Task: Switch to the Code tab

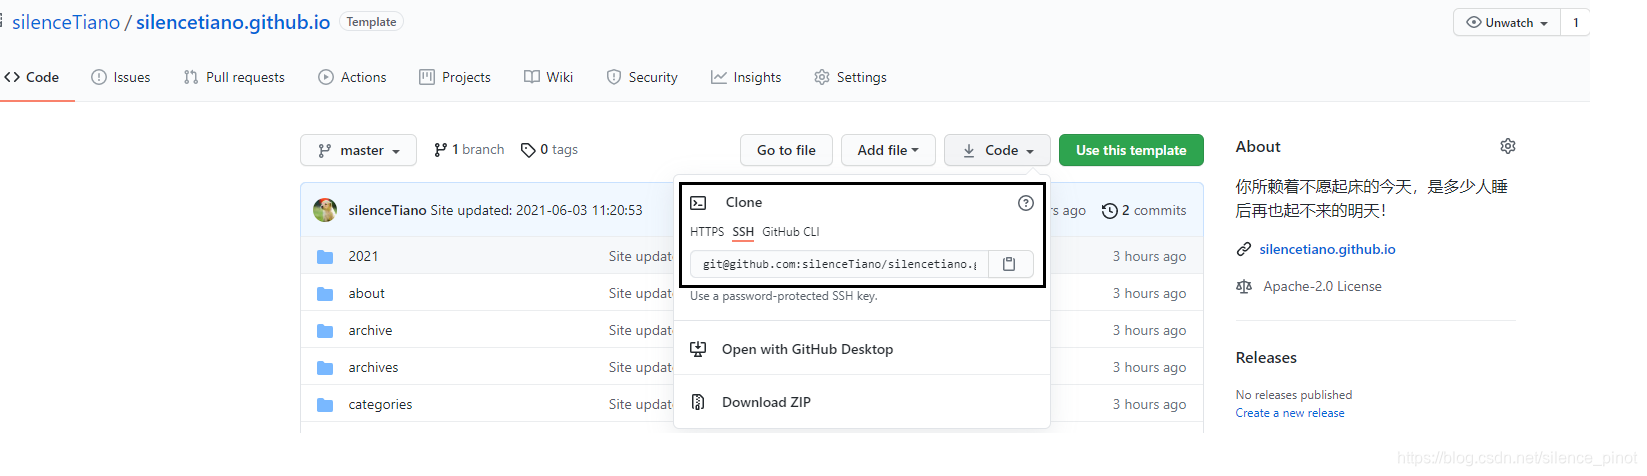Action: pos(32,77)
